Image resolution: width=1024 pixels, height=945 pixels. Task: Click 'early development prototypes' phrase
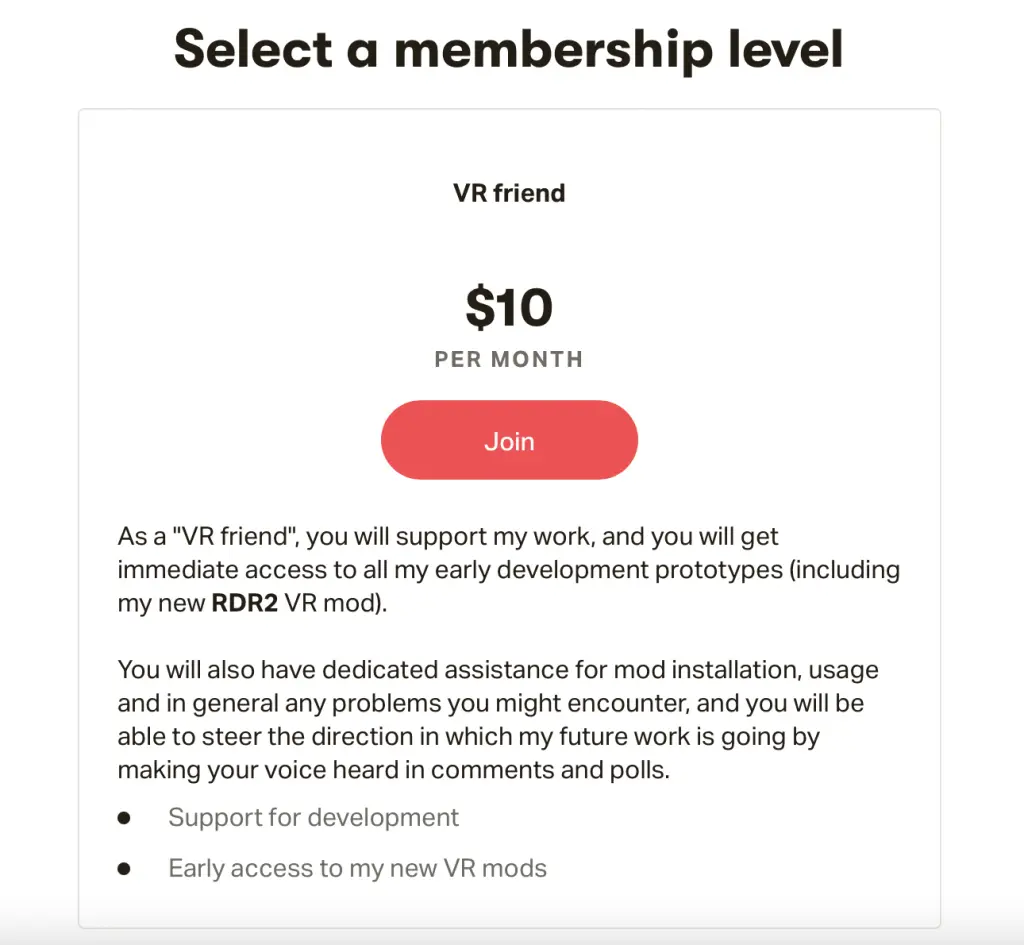(609, 570)
